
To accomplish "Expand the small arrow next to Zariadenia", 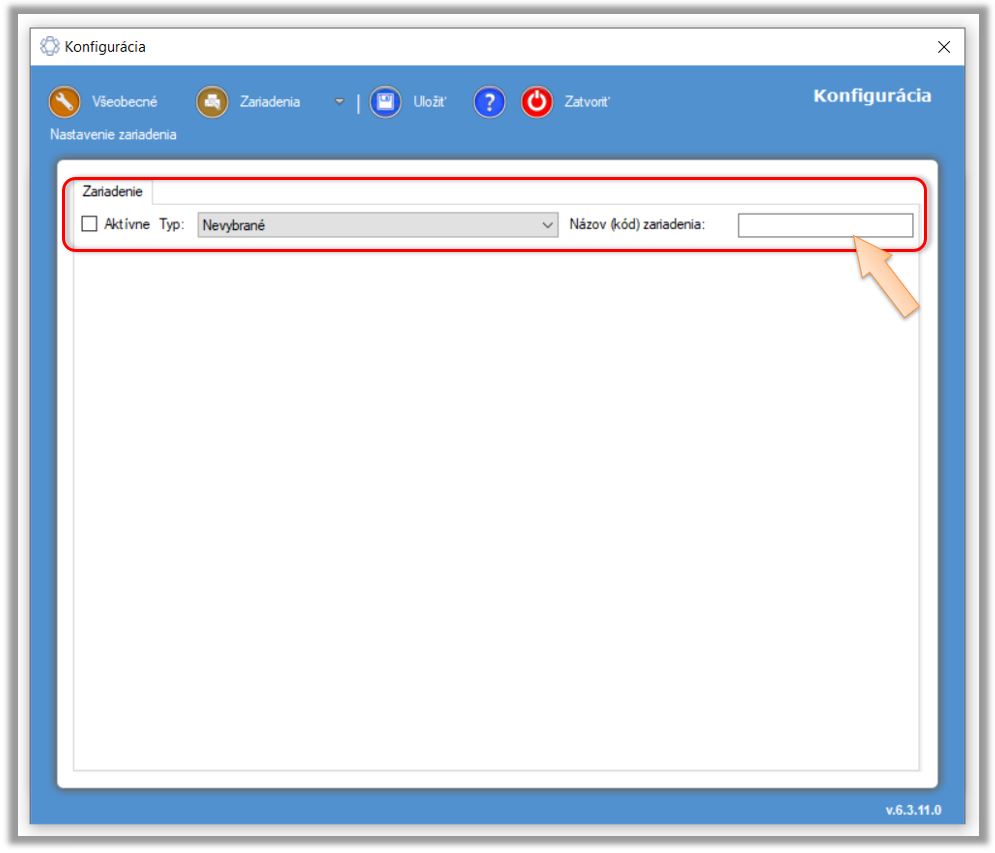I will coord(339,102).
